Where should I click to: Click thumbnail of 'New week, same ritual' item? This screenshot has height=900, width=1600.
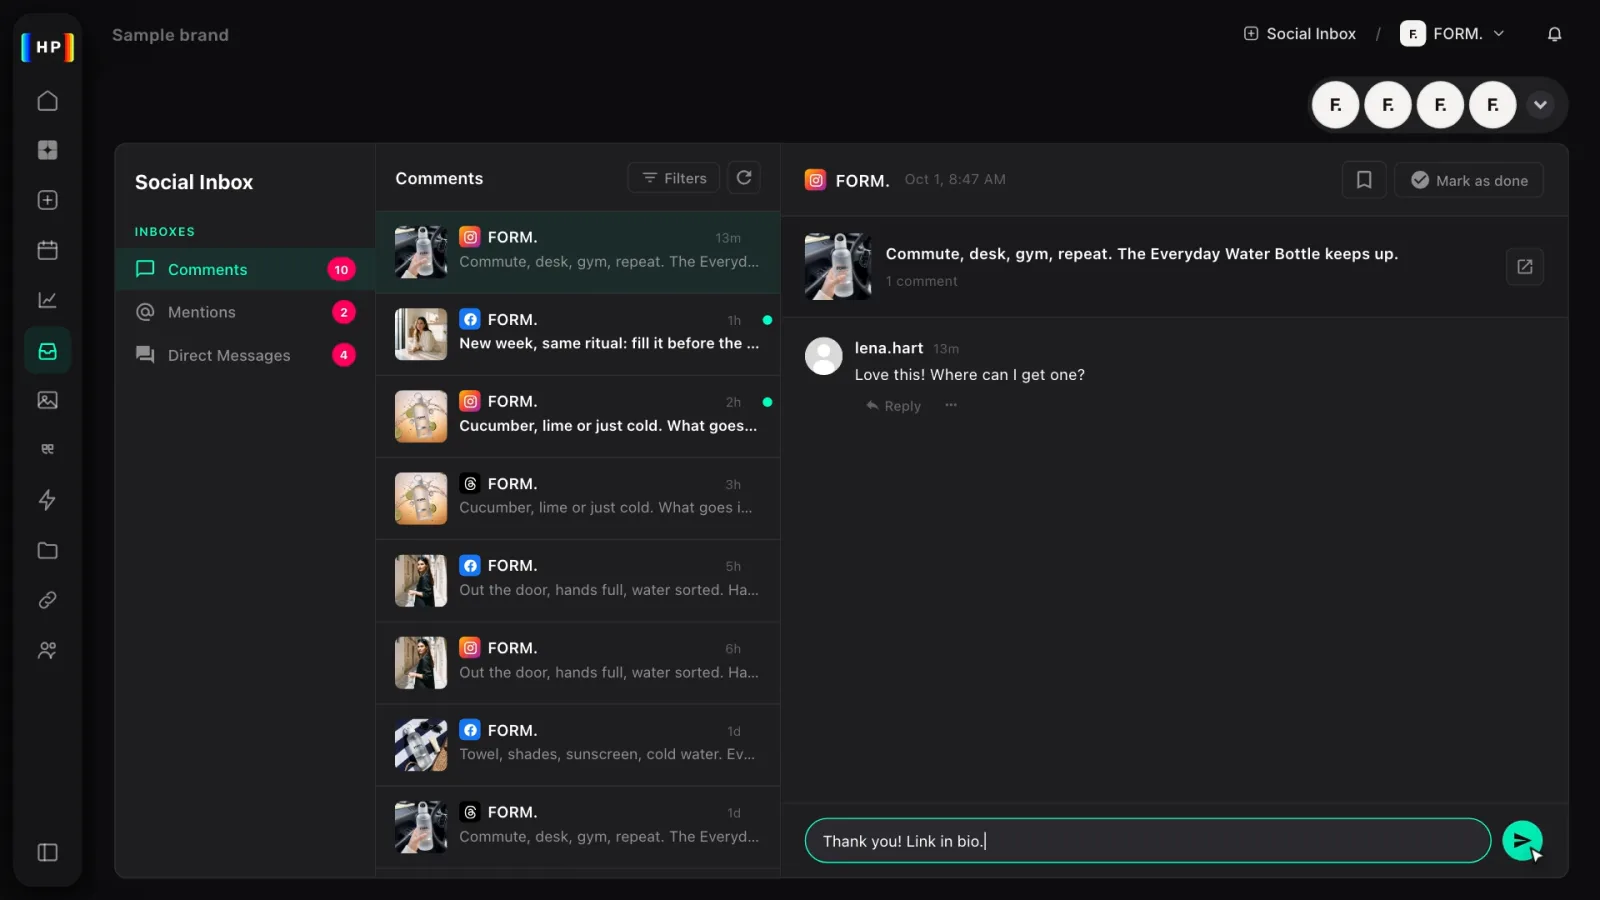pos(421,334)
